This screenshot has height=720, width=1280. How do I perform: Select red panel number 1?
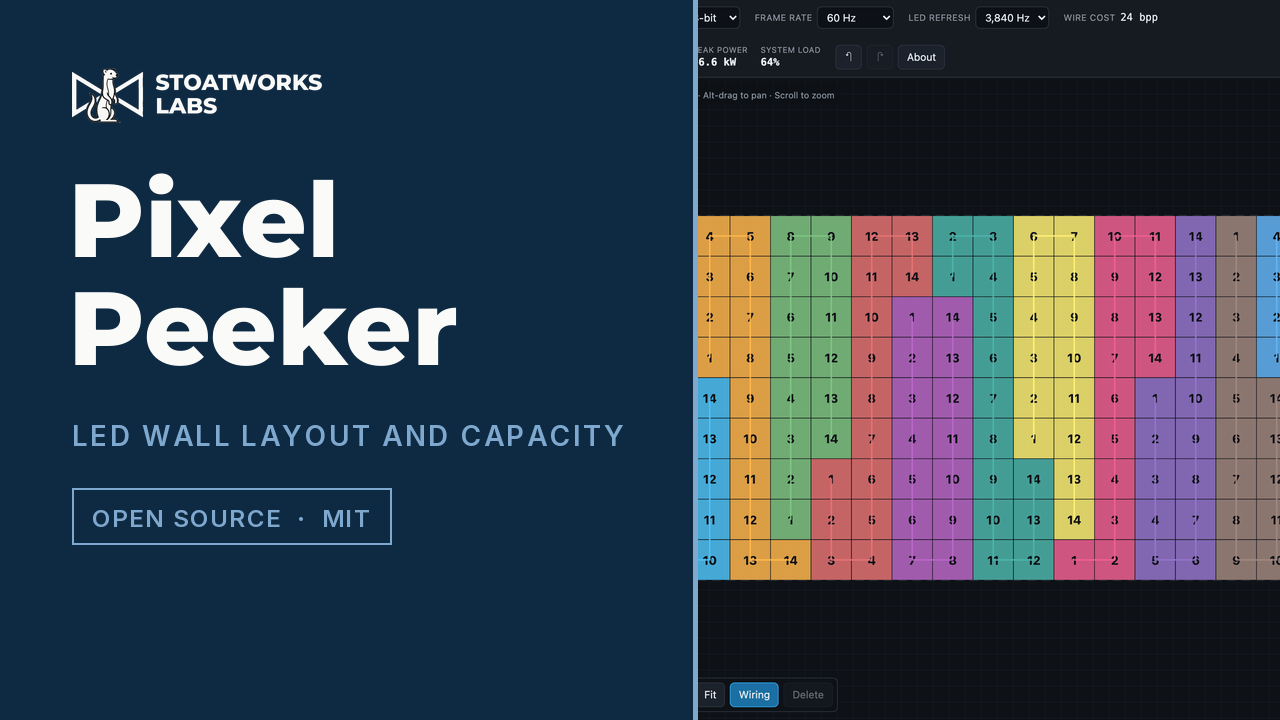tap(831, 479)
